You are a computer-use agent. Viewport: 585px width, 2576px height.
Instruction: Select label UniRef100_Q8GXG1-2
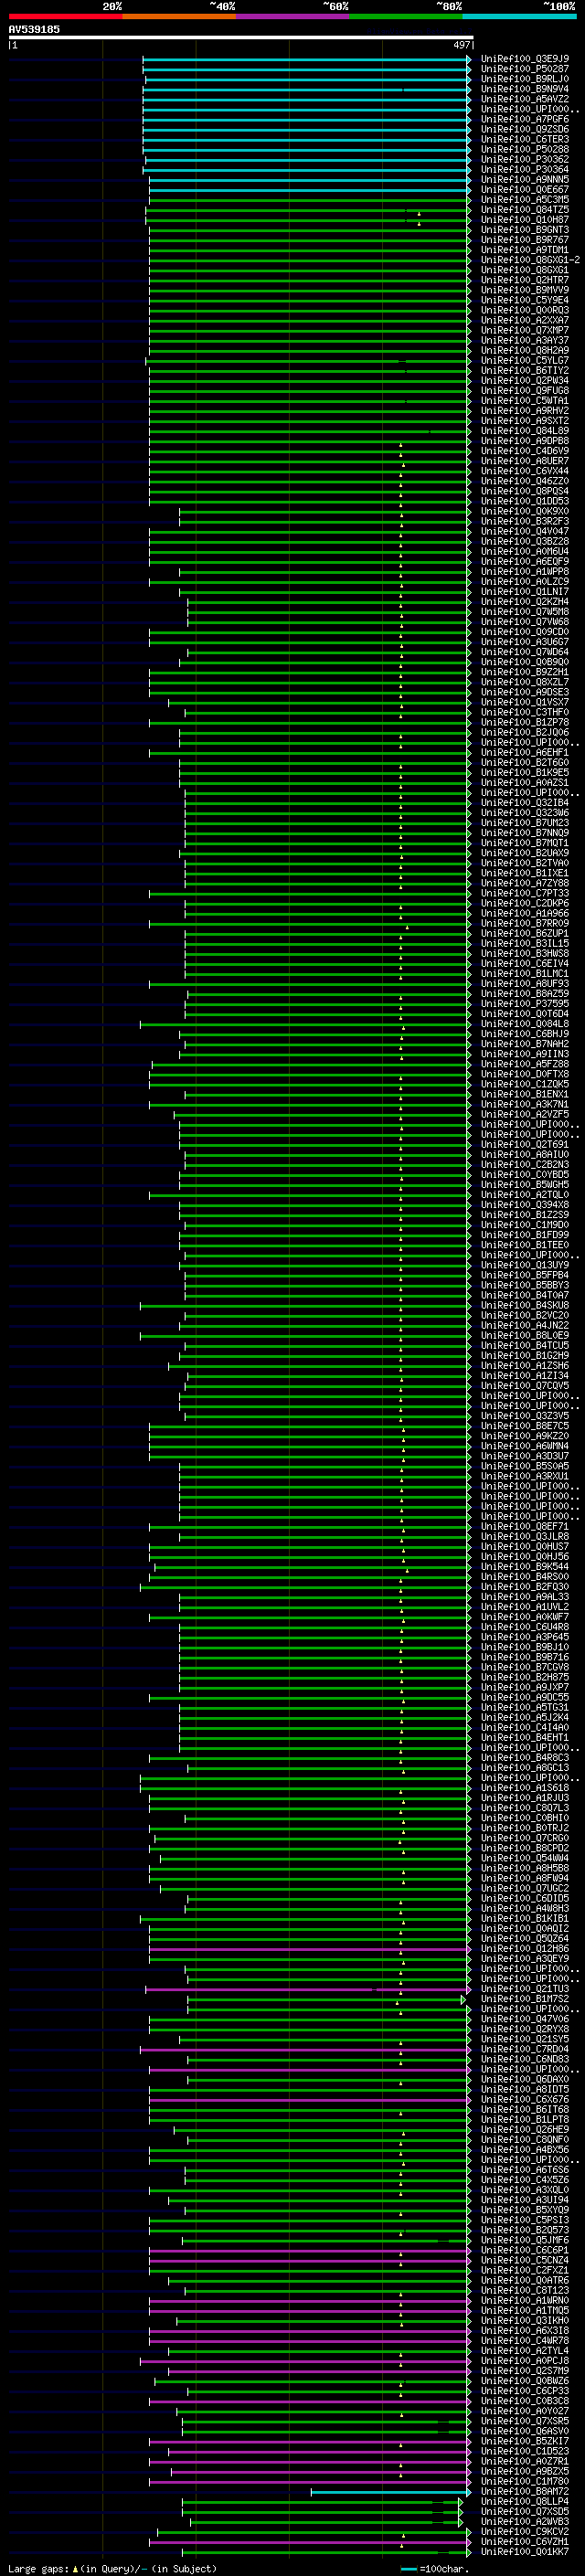[530, 260]
